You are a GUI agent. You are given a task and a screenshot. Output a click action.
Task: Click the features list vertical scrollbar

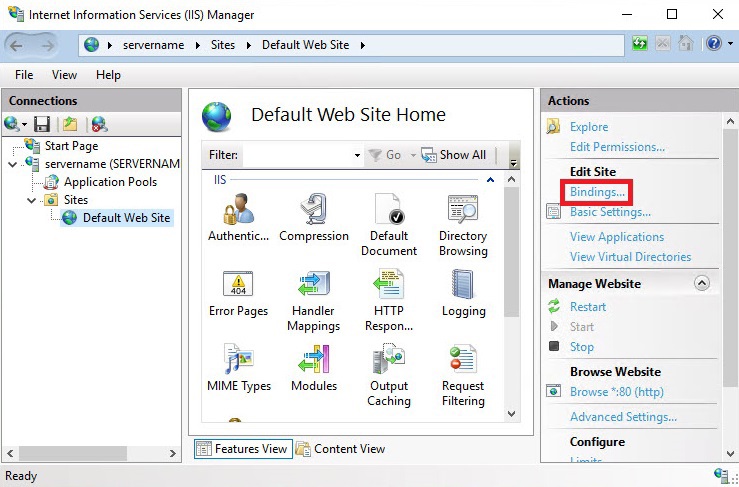[x=511, y=252]
